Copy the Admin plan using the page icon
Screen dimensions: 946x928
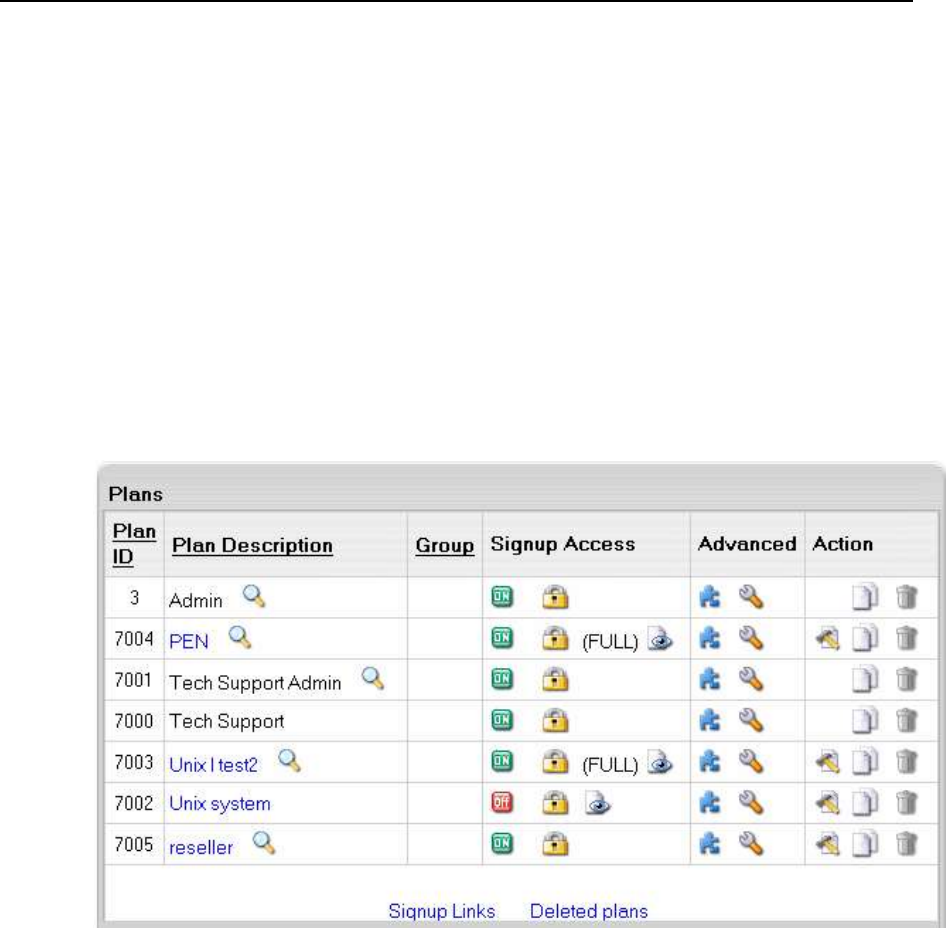(x=865, y=597)
